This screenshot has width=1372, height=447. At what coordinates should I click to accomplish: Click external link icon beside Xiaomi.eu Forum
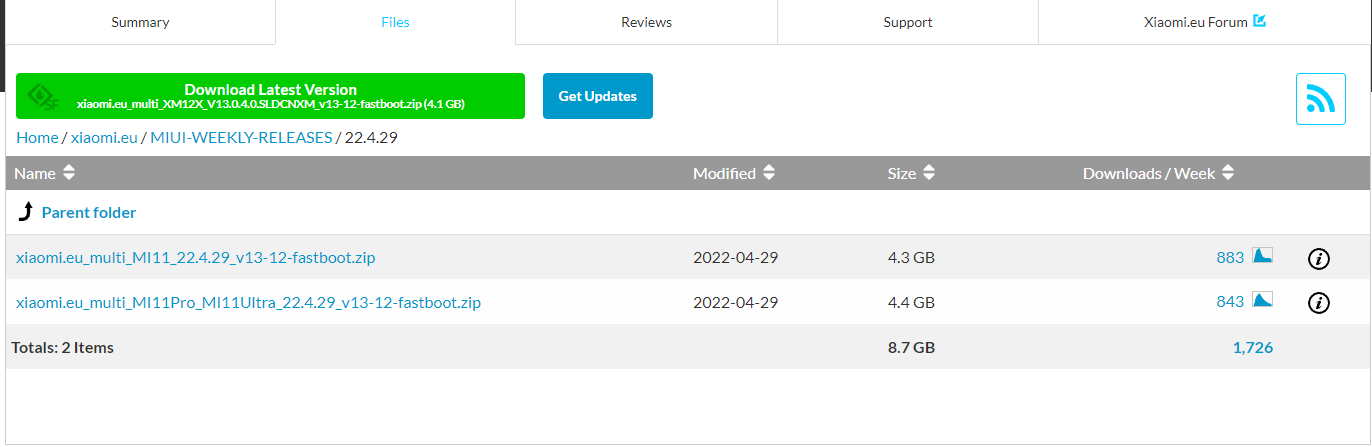click(1259, 21)
